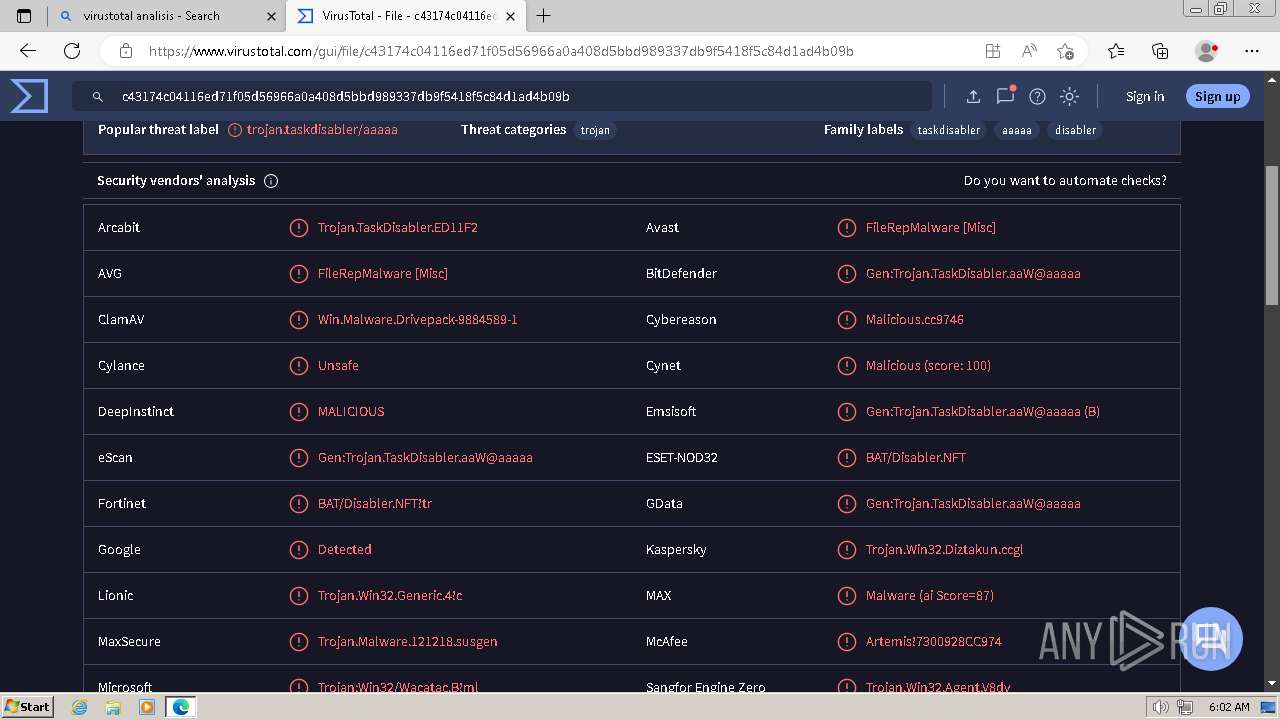
Task: Click the alert icon in the Google row
Action: (x=298, y=550)
